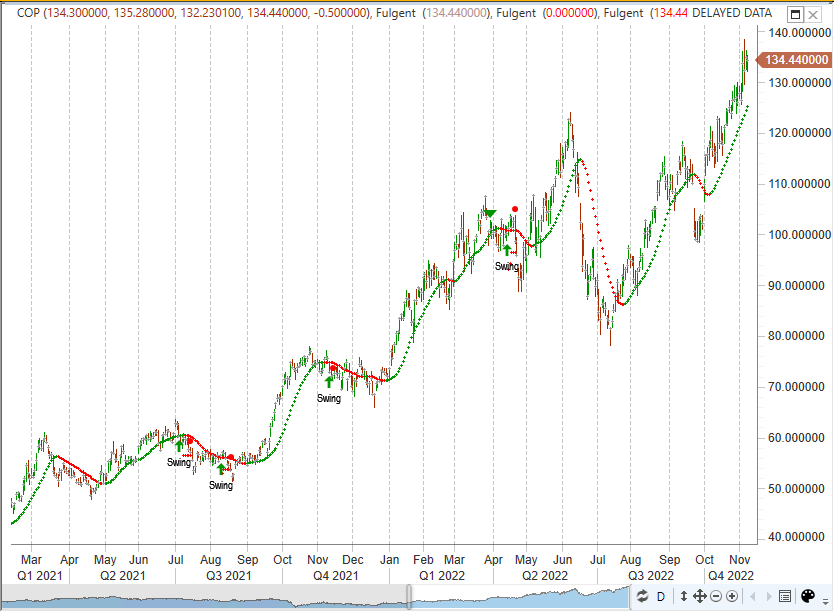834x612 pixels.
Task: Click the 140.000000 price axis label
Action: coord(799,33)
